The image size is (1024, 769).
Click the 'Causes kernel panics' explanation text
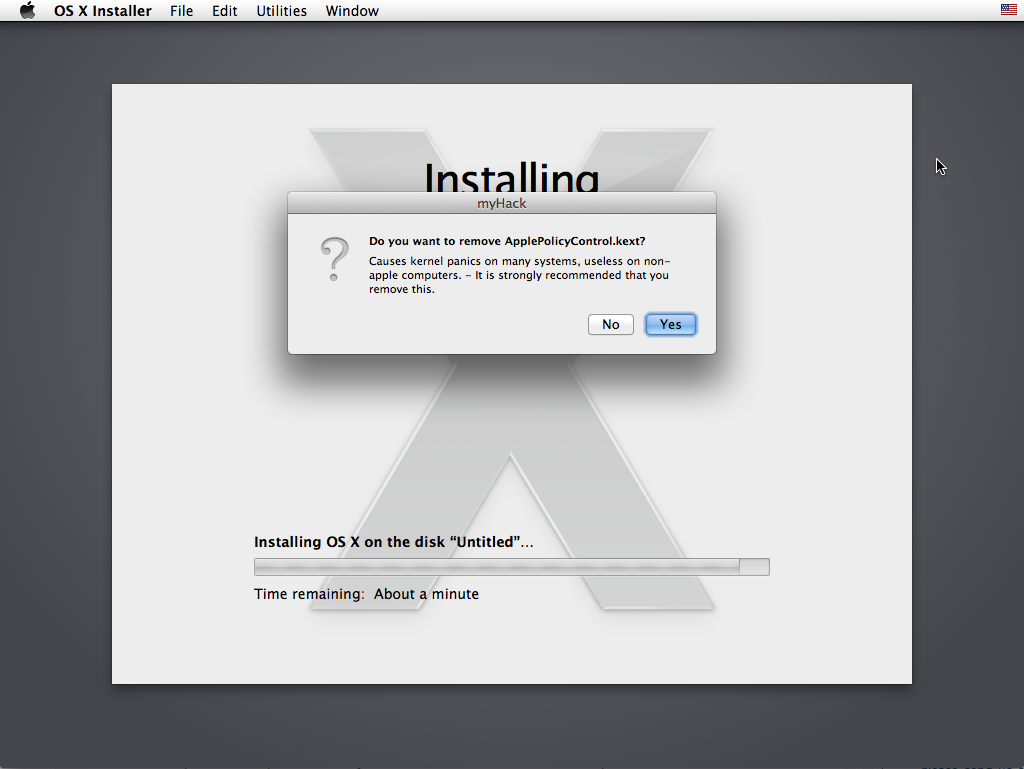pyautogui.click(x=520, y=275)
